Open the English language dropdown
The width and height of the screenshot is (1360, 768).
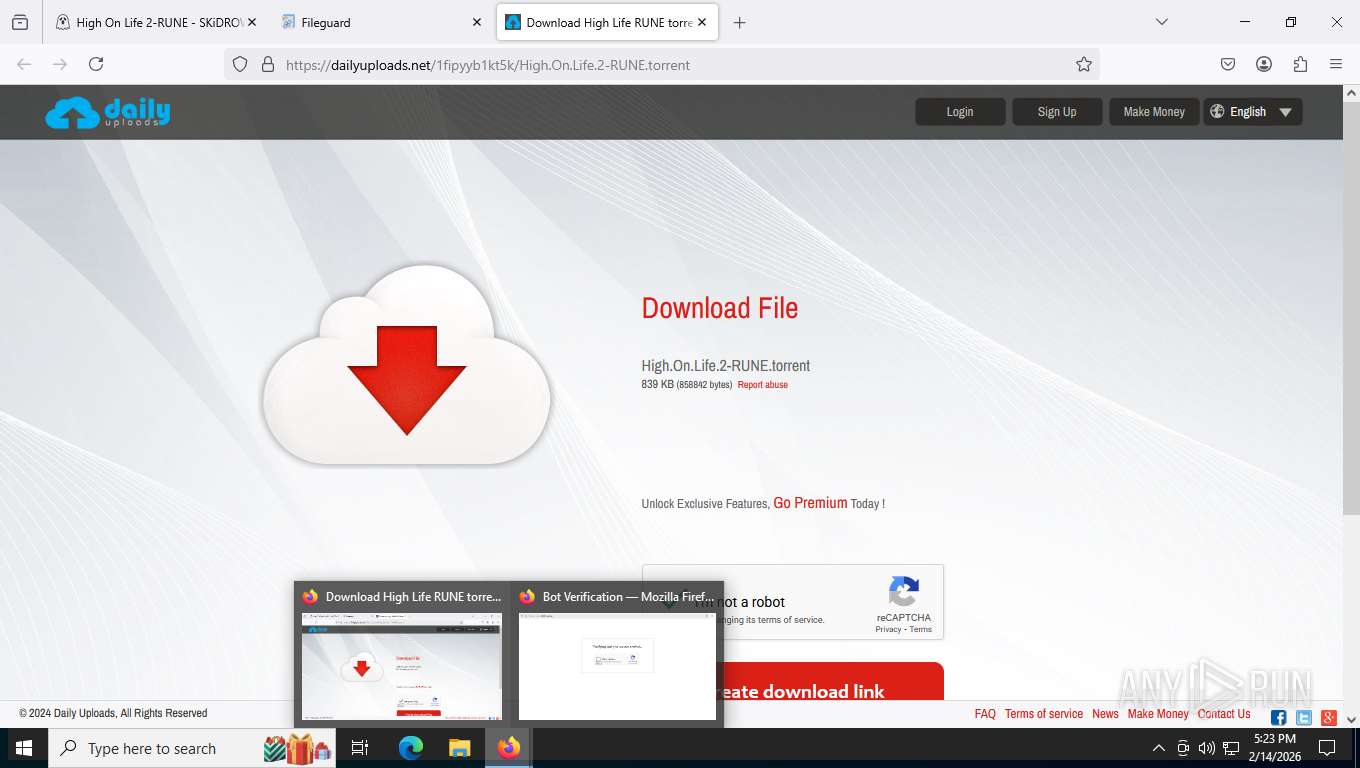pyautogui.click(x=1253, y=112)
